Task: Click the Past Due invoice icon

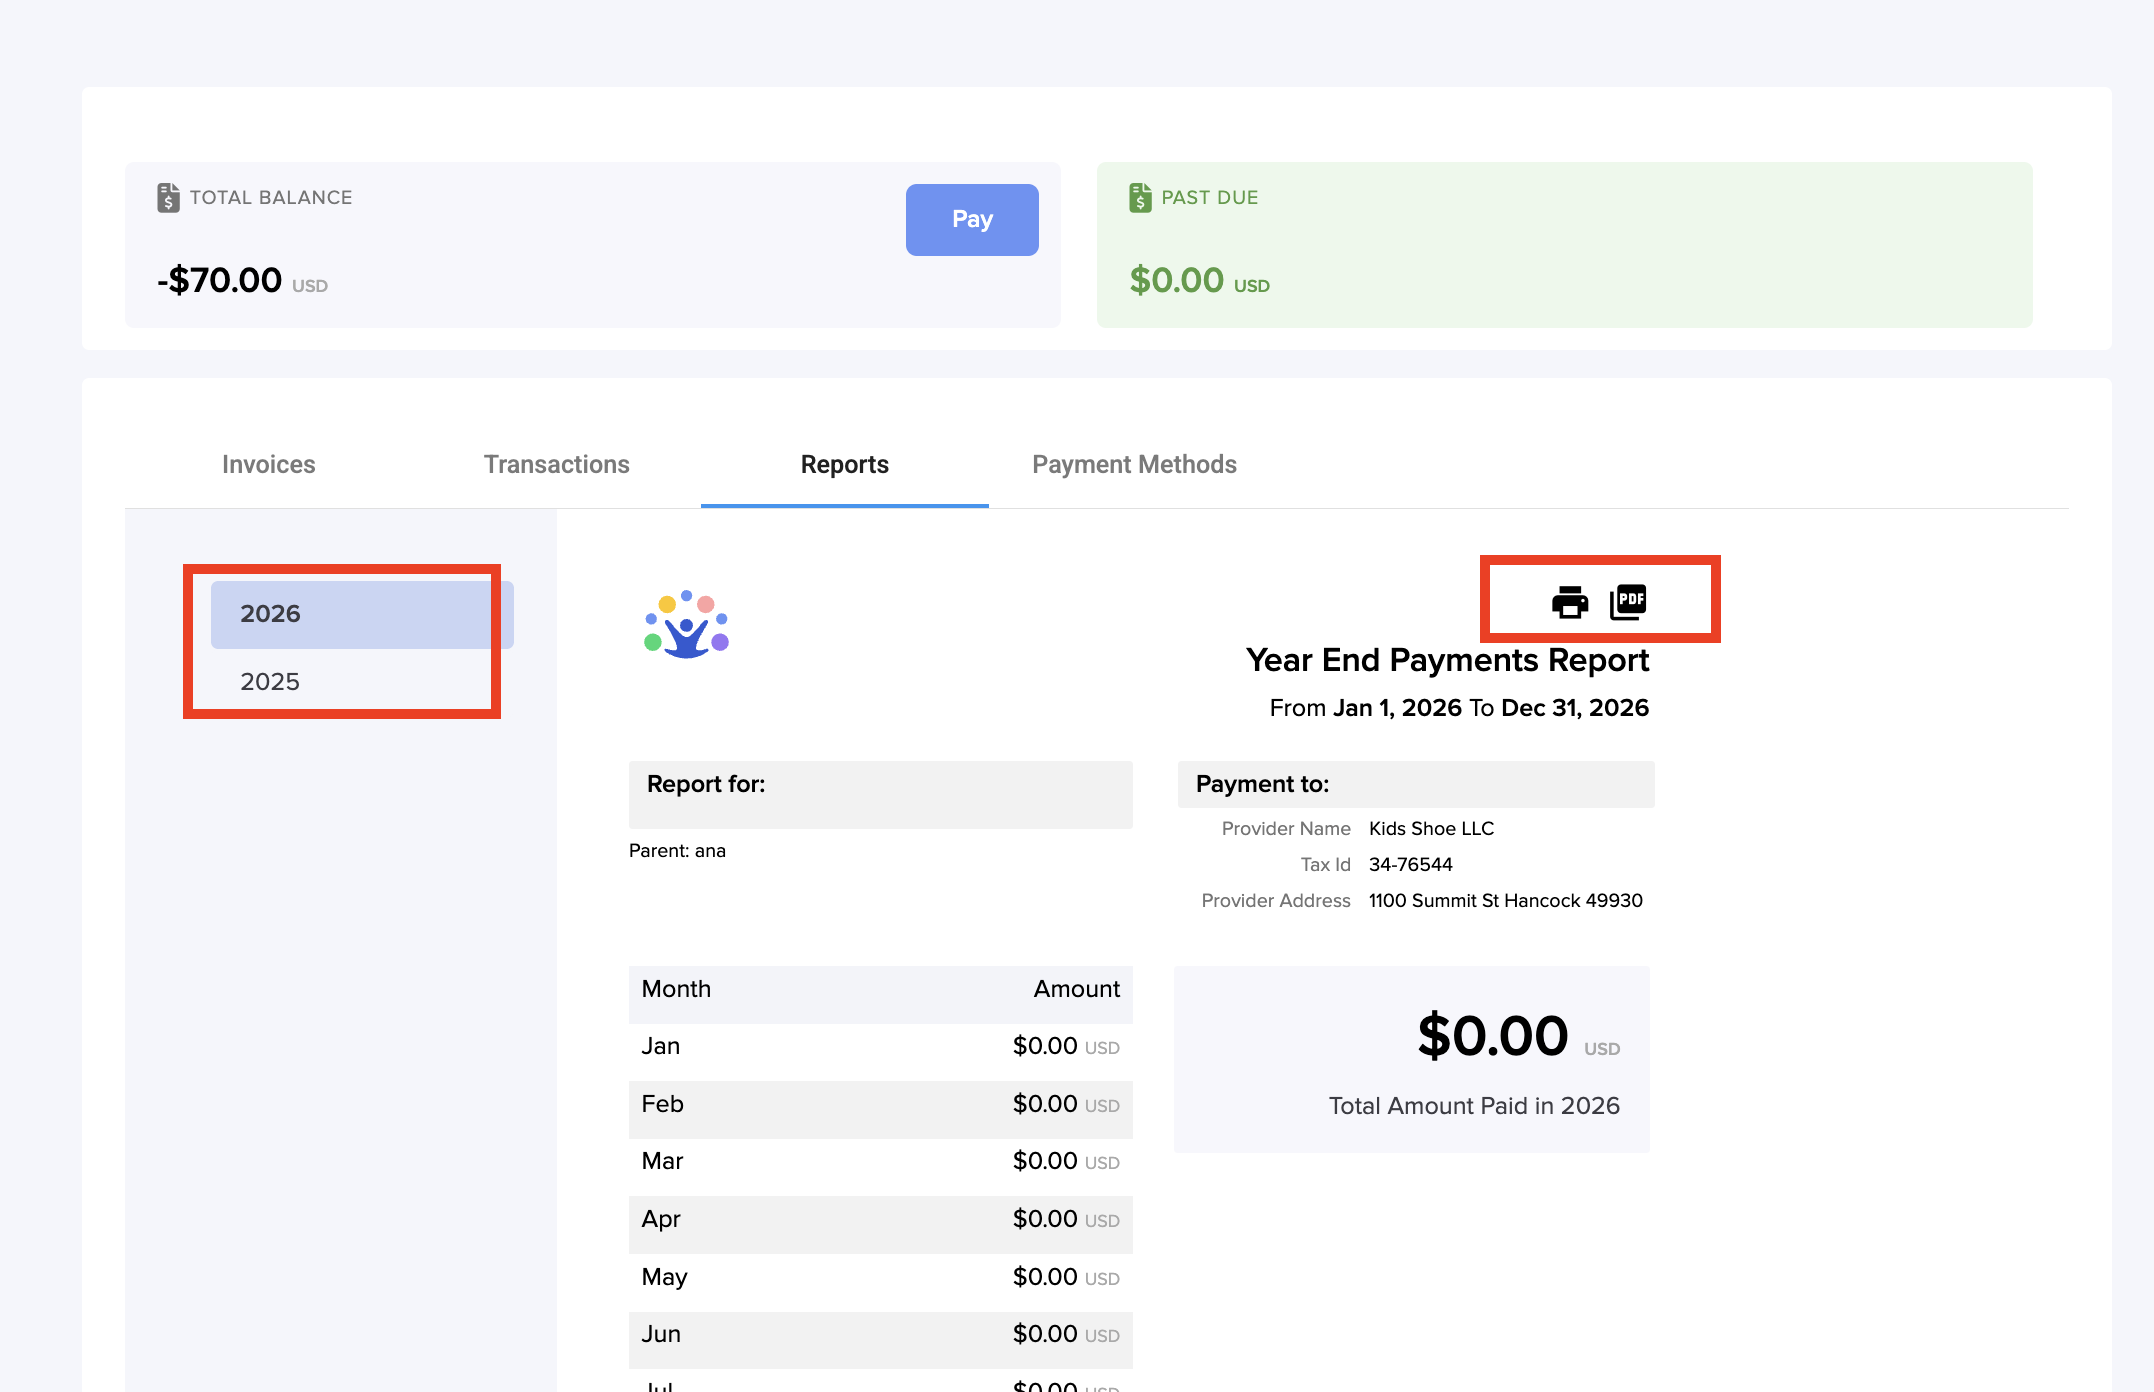Action: pyautogui.click(x=1140, y=198)
